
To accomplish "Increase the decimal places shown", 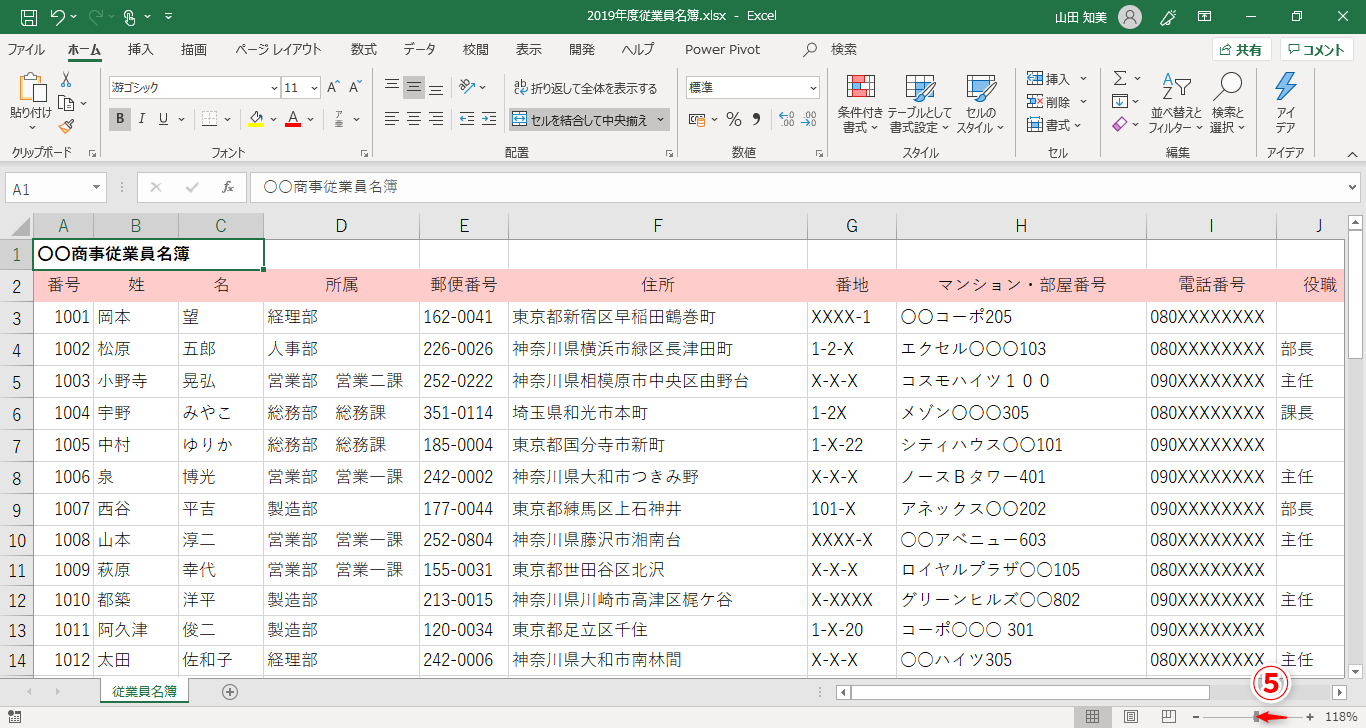I will point(785,120).
